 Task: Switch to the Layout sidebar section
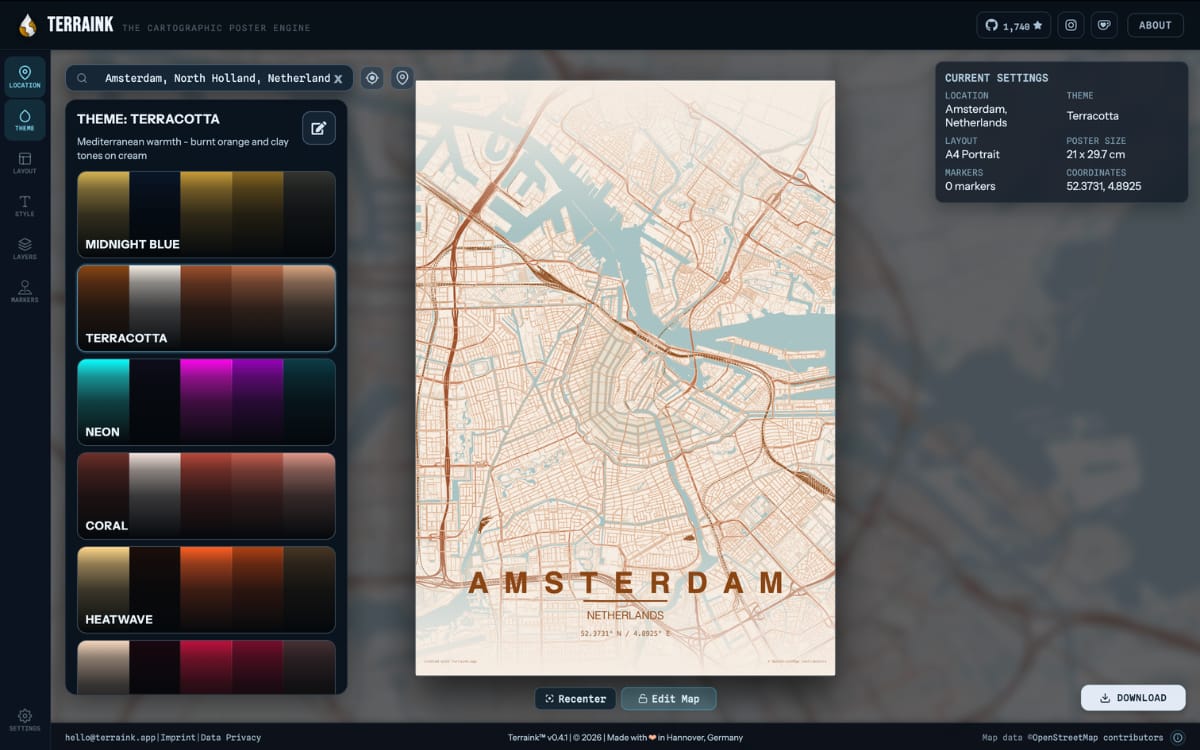25,163
